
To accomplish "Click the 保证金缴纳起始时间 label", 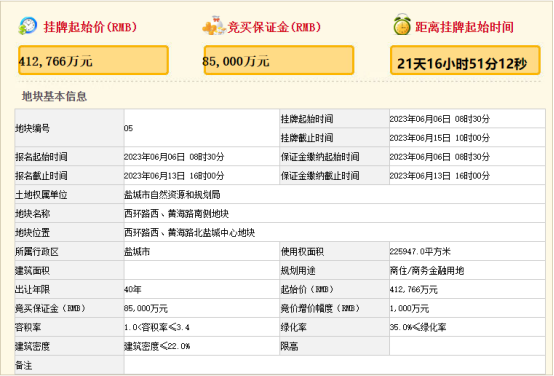I will point(320,157).
